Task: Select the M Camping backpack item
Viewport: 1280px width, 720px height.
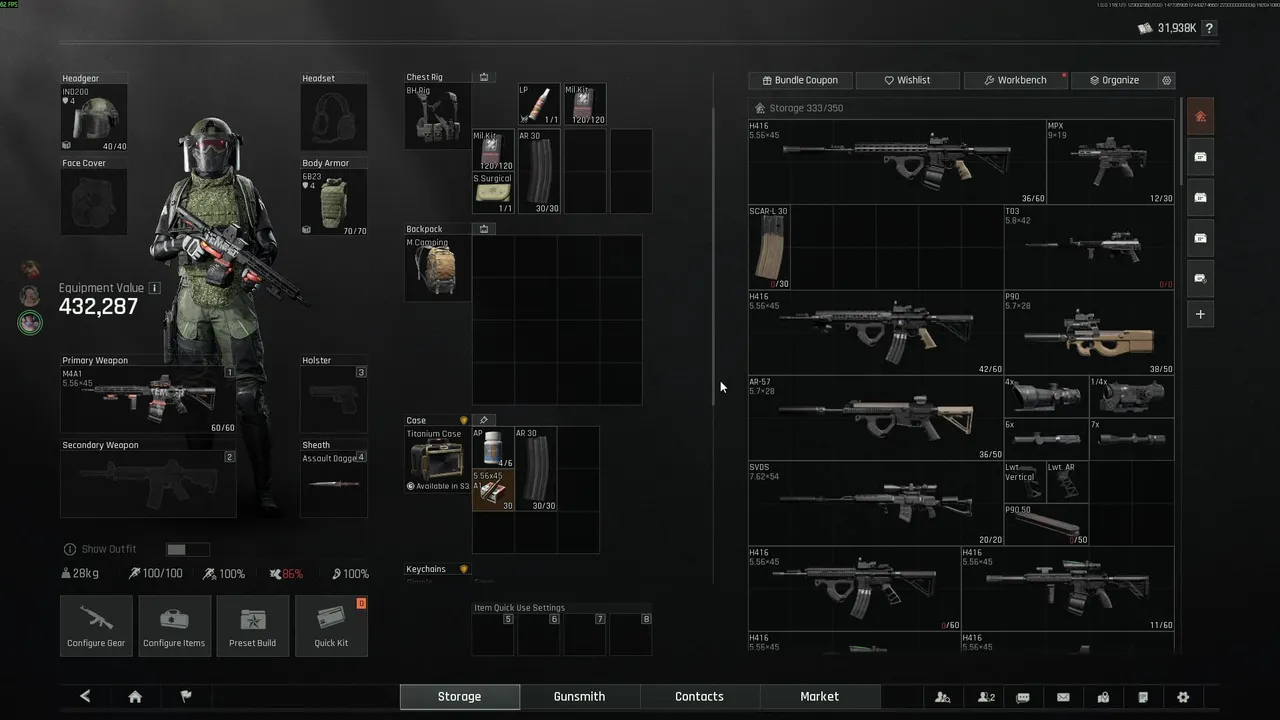Action: [x=437, y=268]
